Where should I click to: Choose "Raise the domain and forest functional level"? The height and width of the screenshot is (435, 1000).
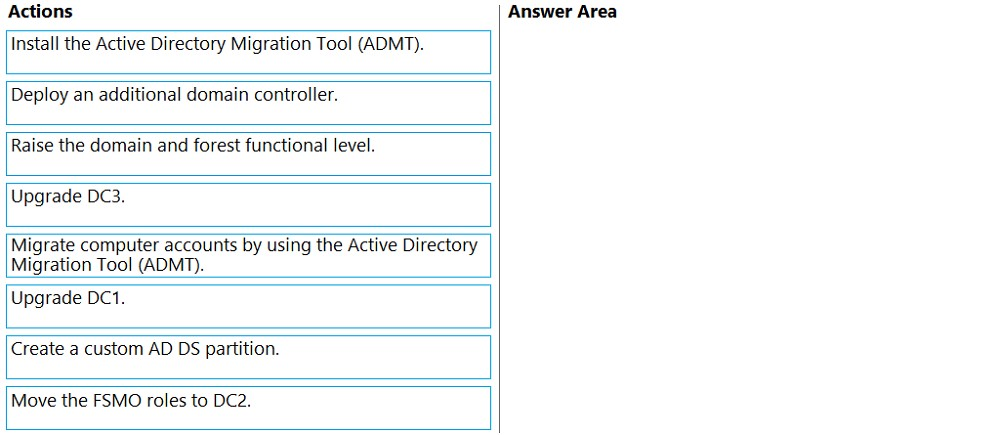[x=248, y=154]
